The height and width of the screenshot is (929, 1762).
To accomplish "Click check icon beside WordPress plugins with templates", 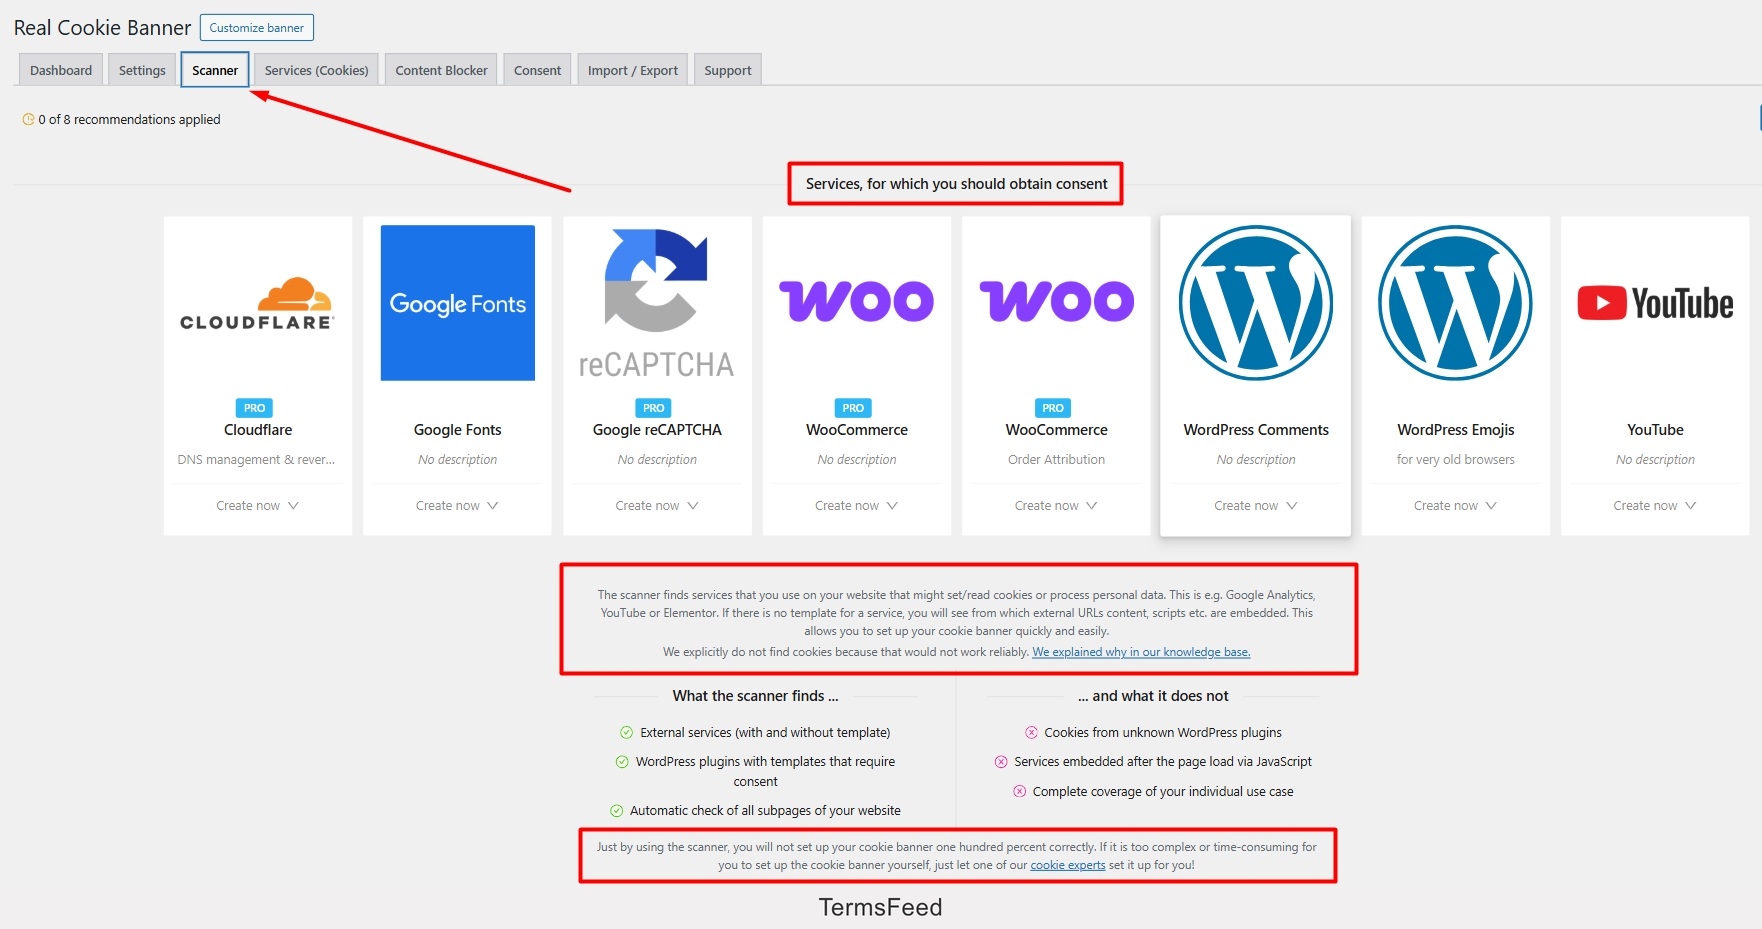I will tap(622, 762).
